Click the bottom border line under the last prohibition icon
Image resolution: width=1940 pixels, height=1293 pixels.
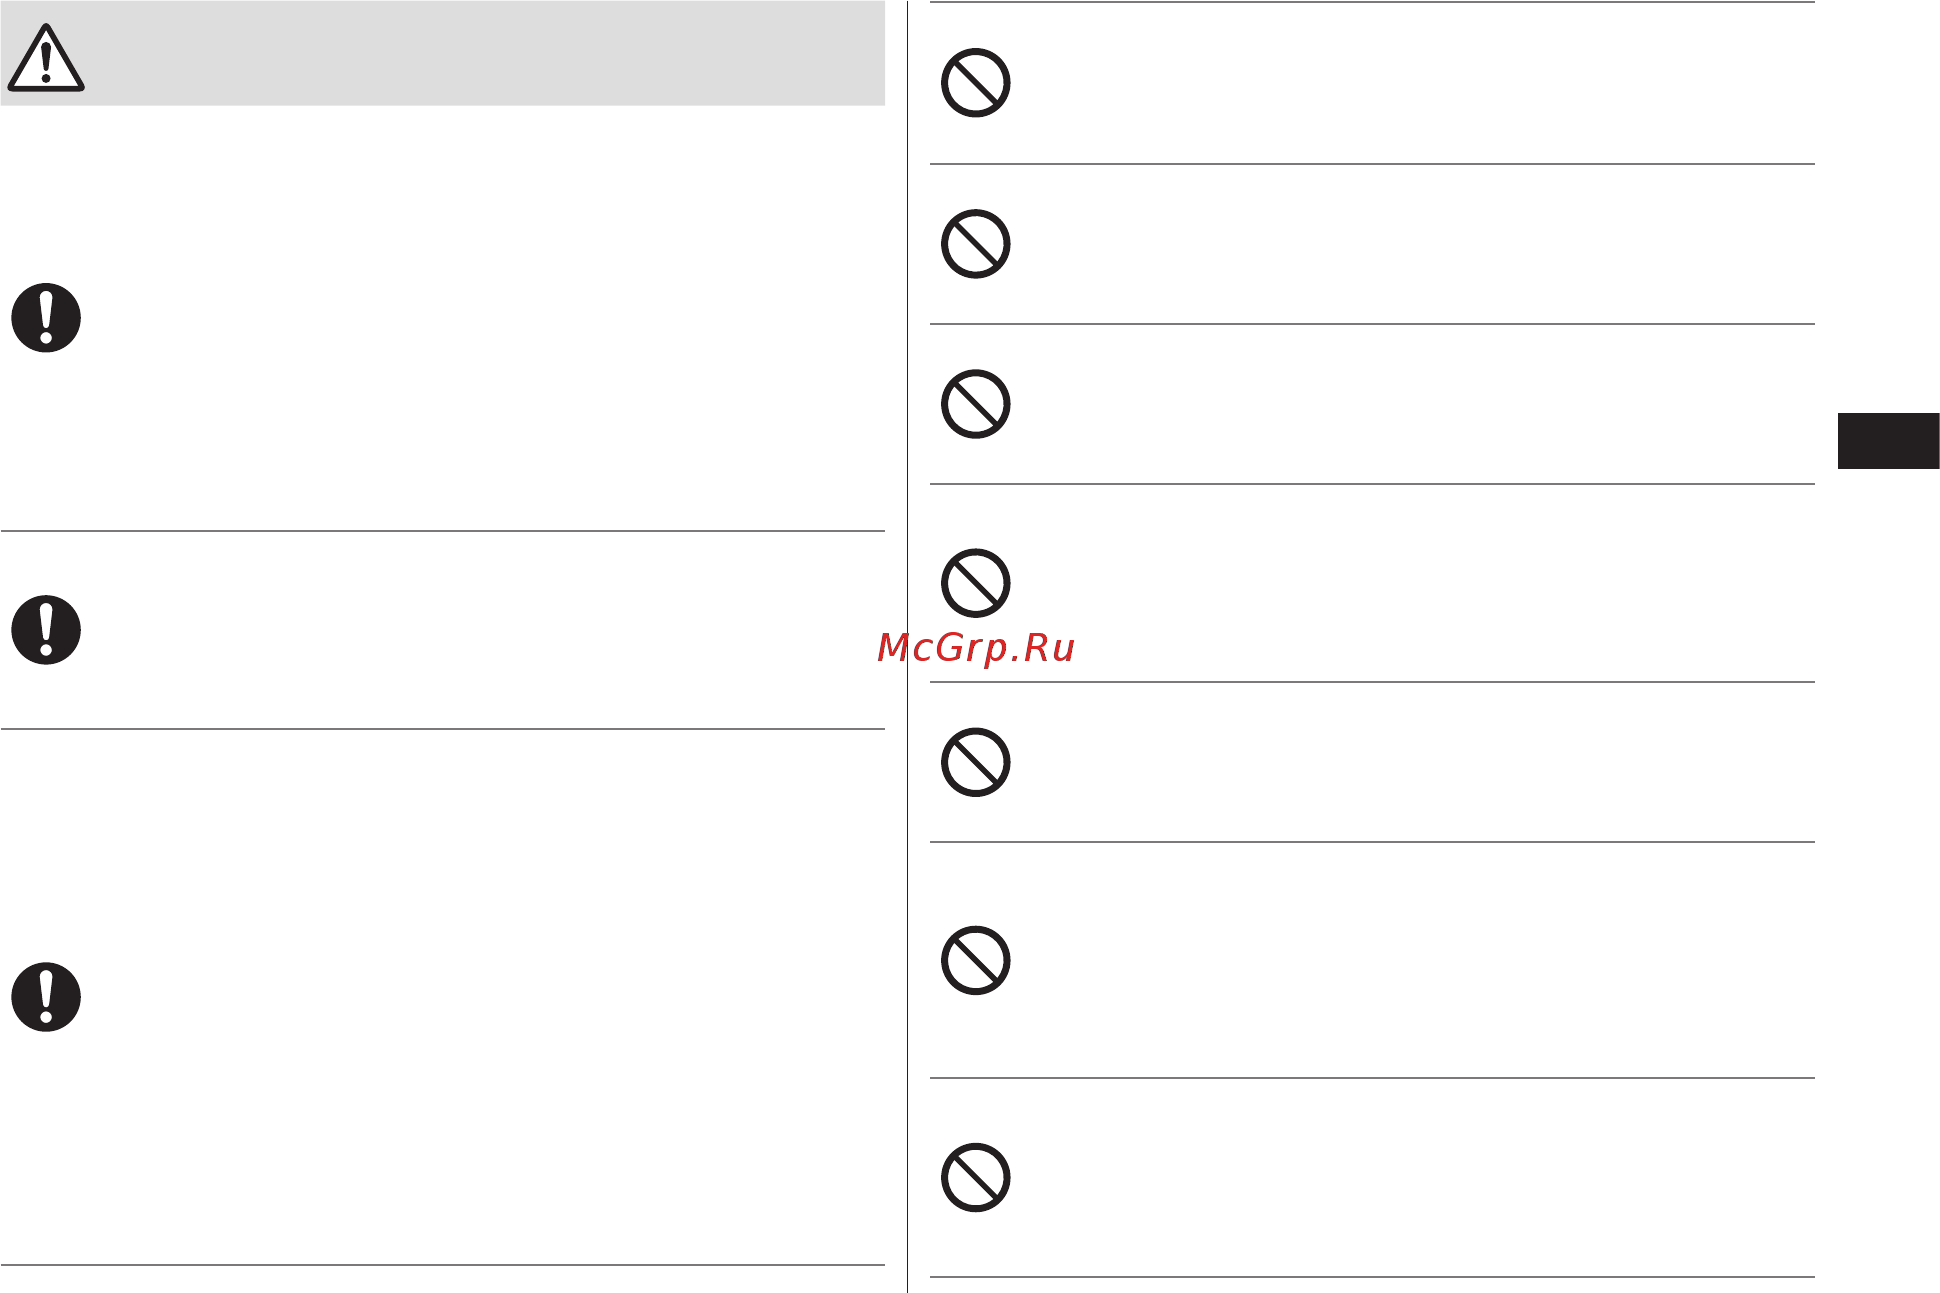1372,1277
